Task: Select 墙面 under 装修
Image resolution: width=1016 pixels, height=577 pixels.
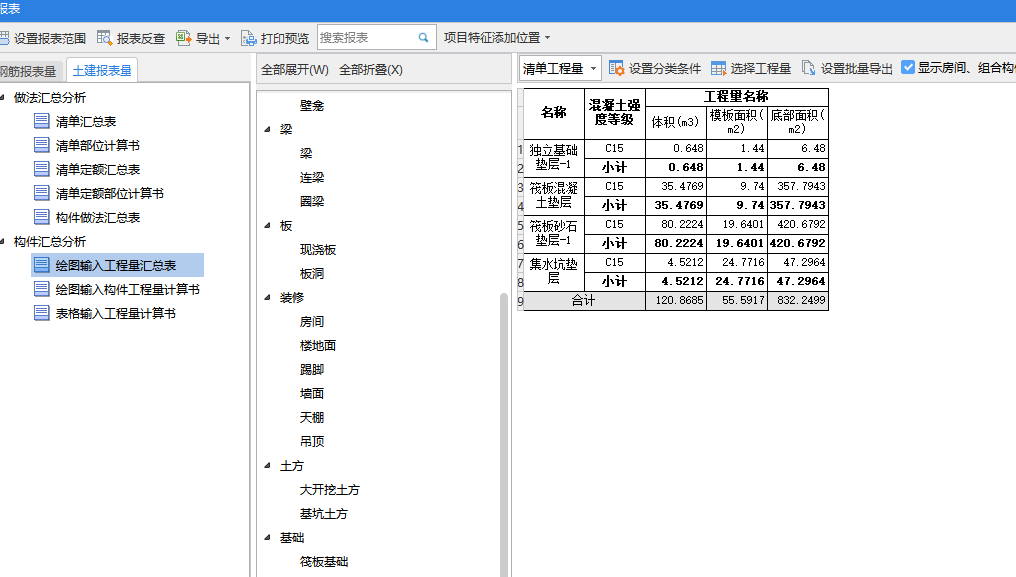Action: tap(312, 394)
